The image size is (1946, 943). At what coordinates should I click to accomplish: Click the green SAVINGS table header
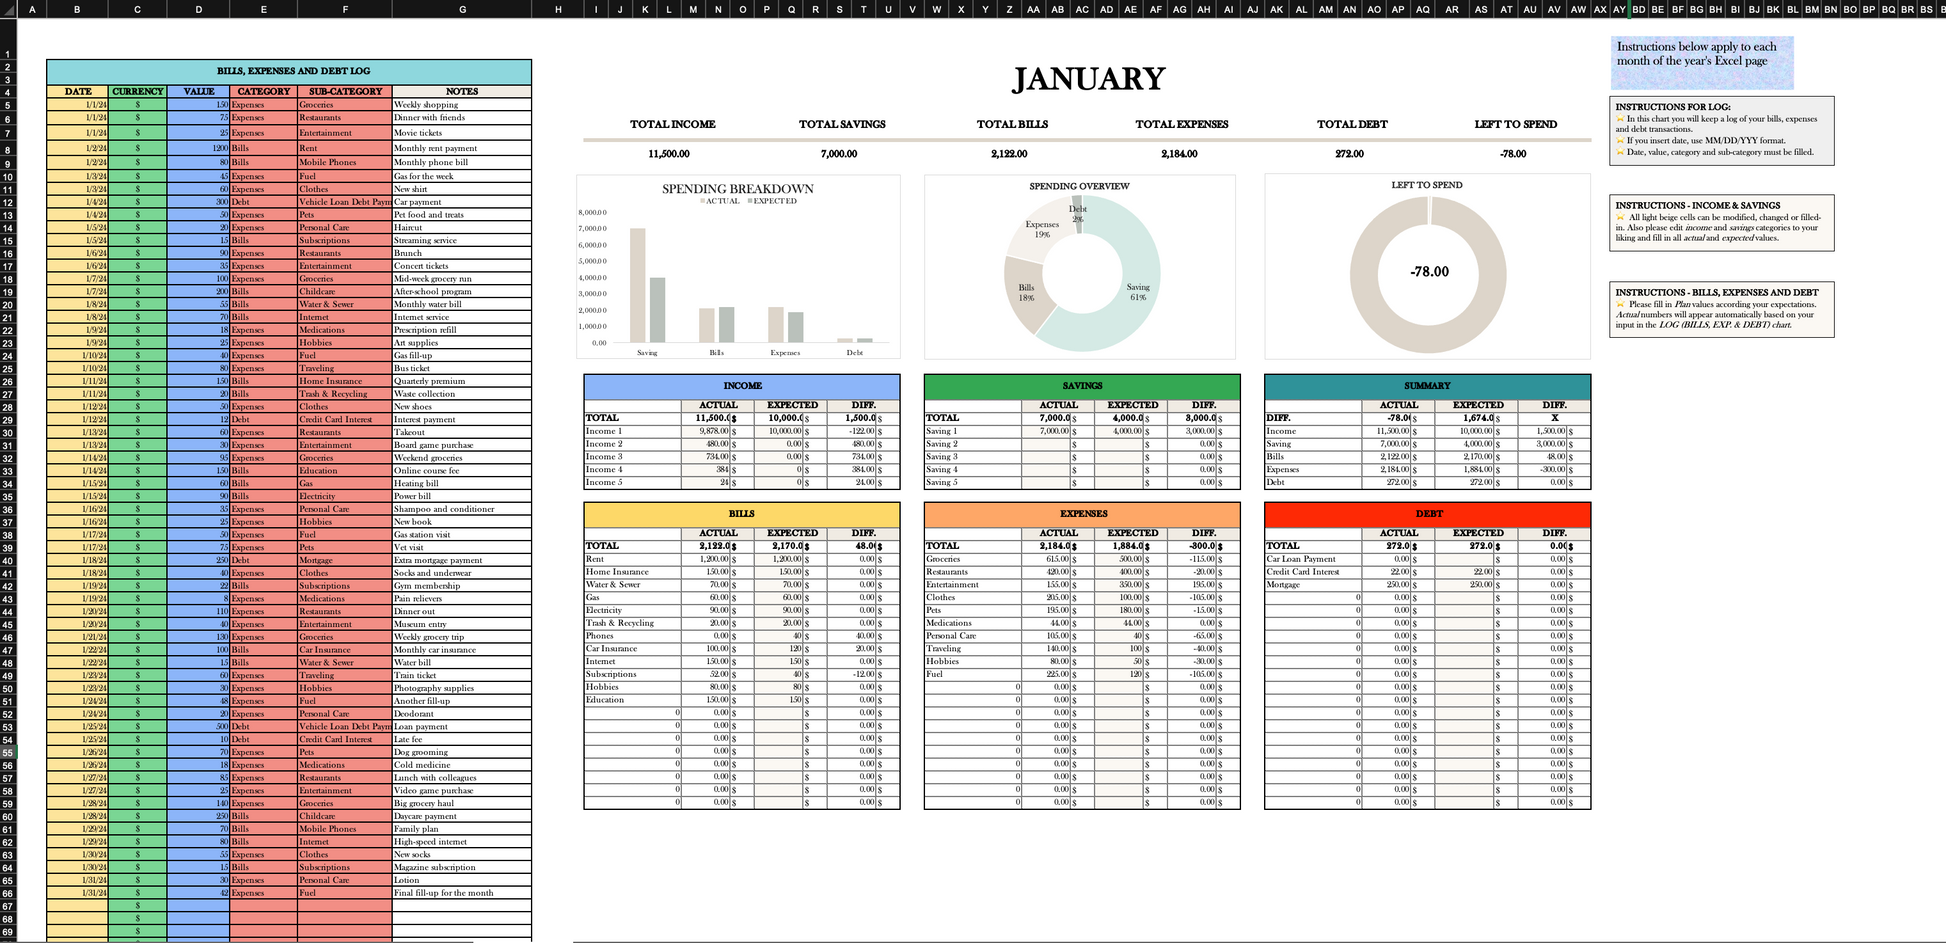(x=1082, y=386)
